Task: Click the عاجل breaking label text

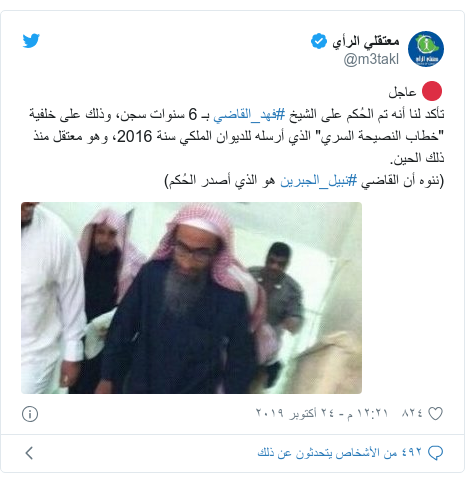Action: click(402, 92)
